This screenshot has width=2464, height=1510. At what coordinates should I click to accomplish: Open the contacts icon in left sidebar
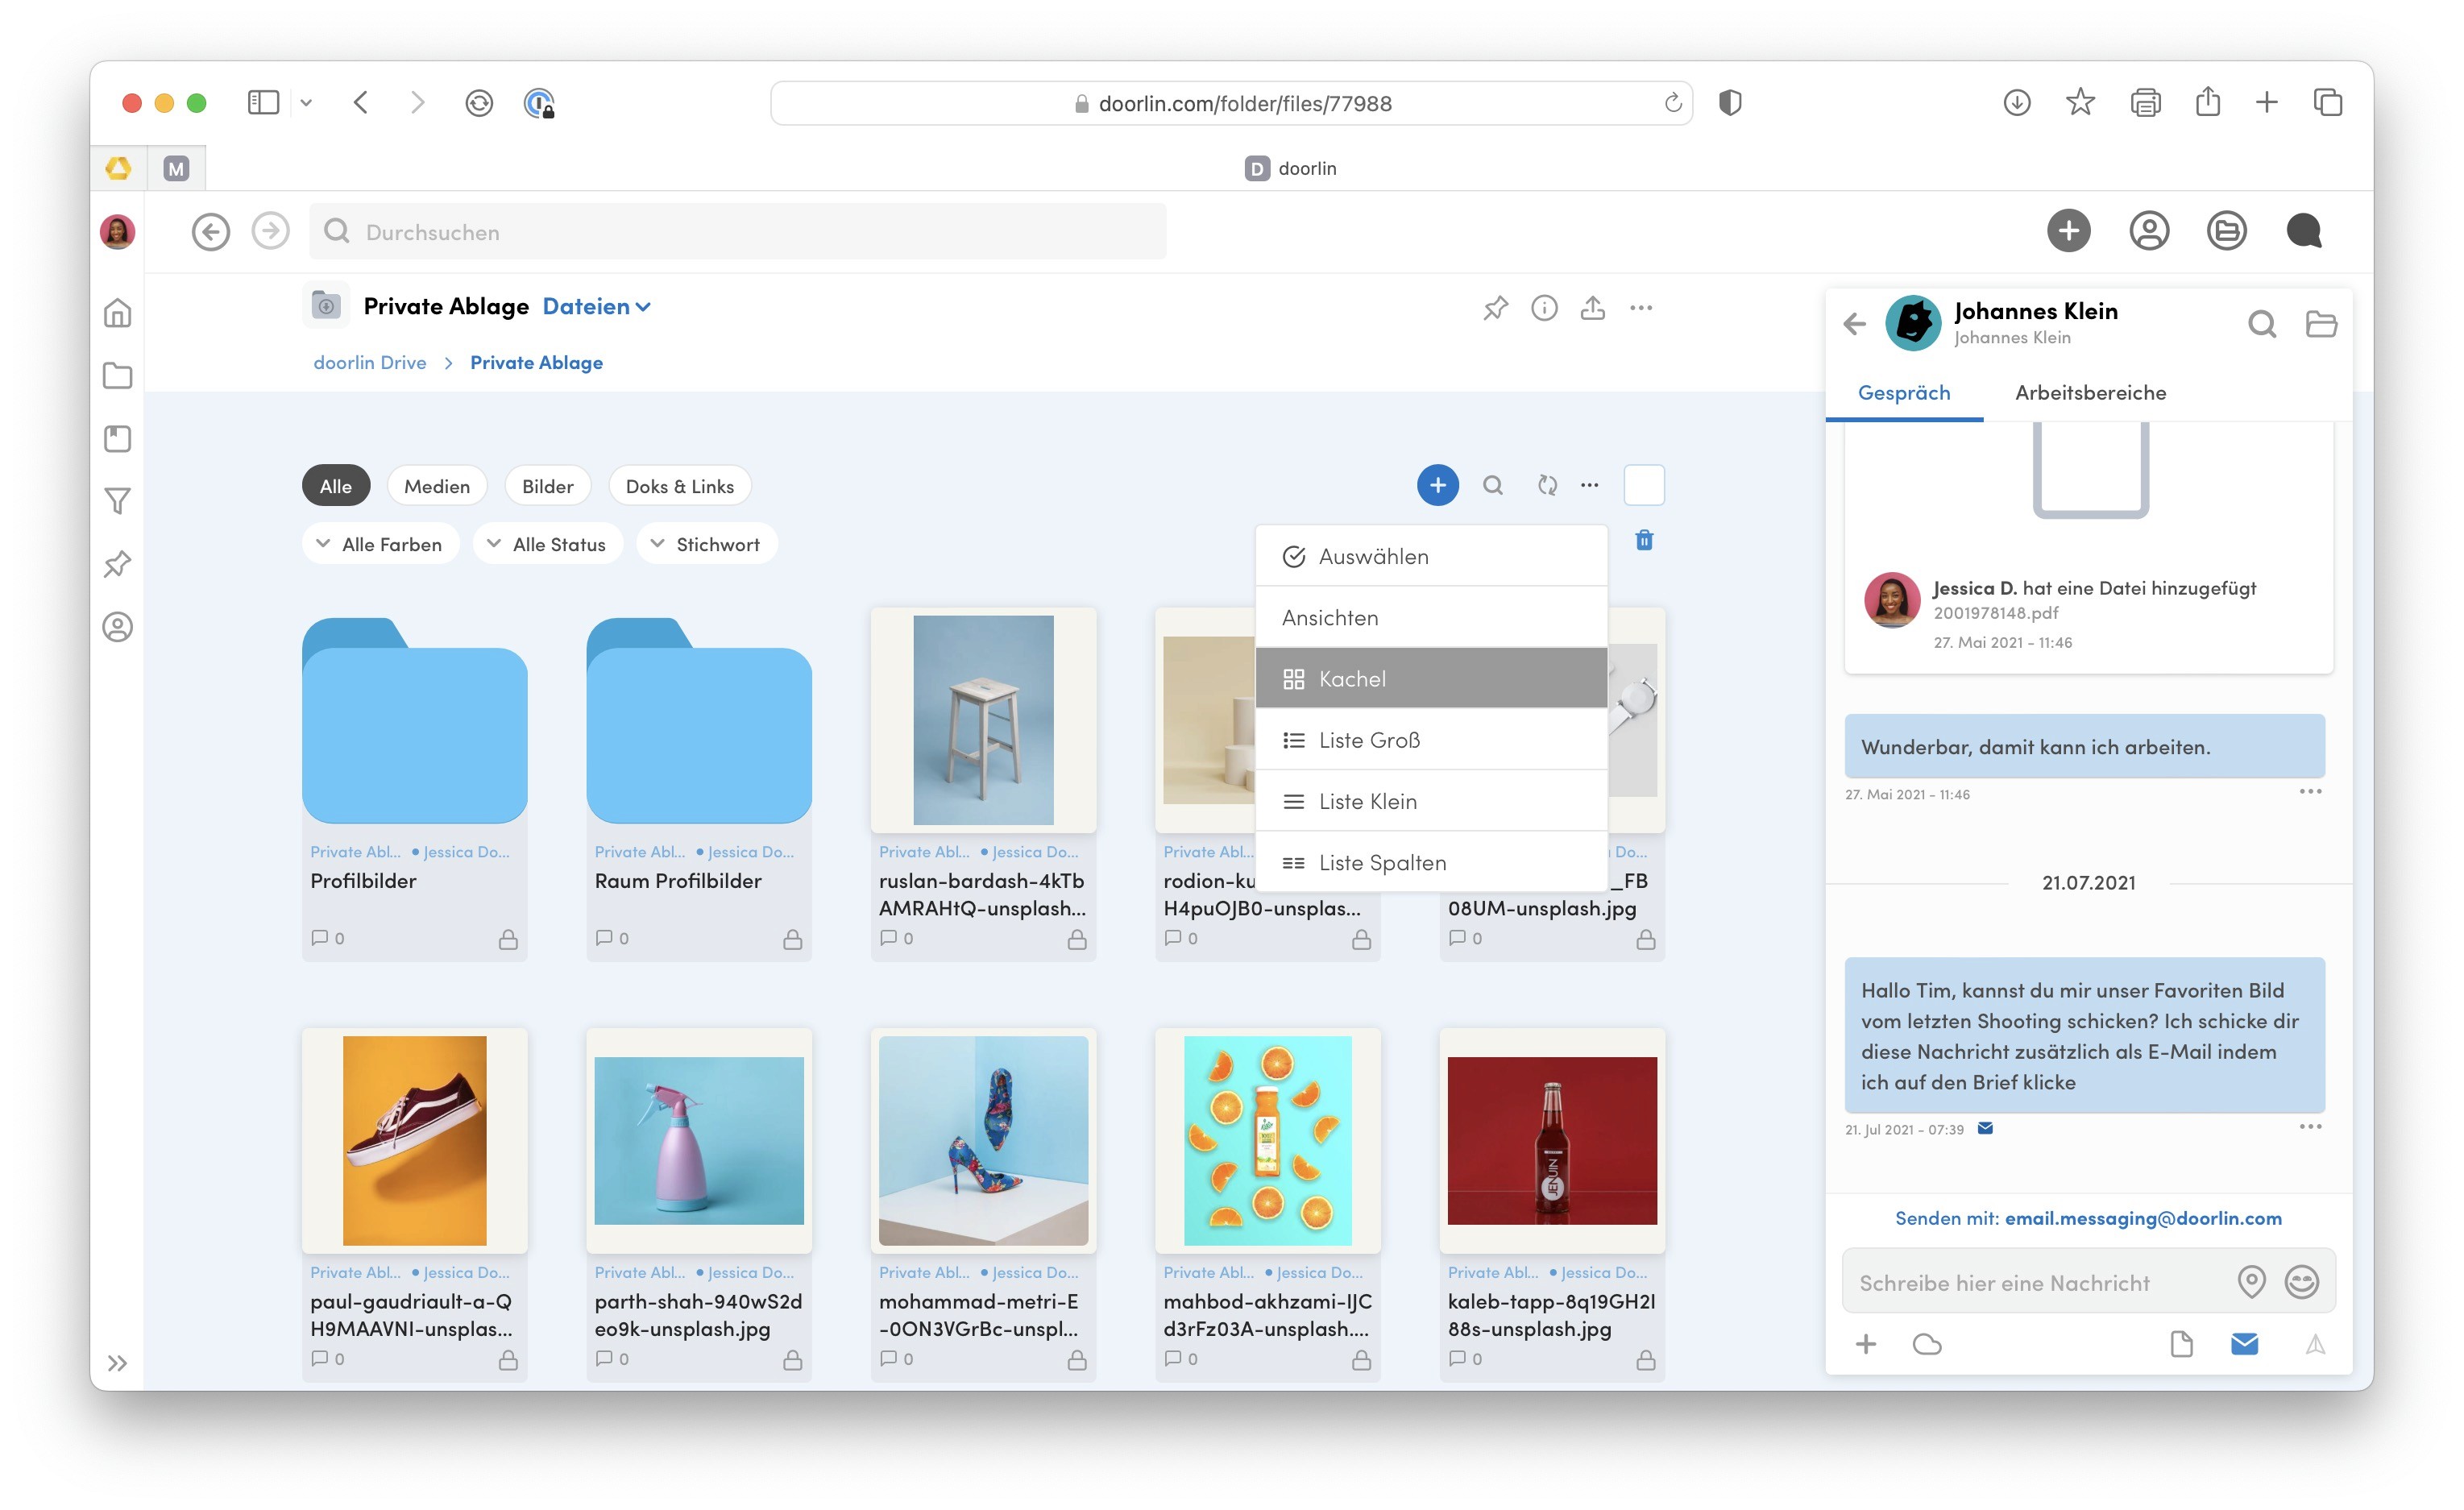tap(117, 627)
